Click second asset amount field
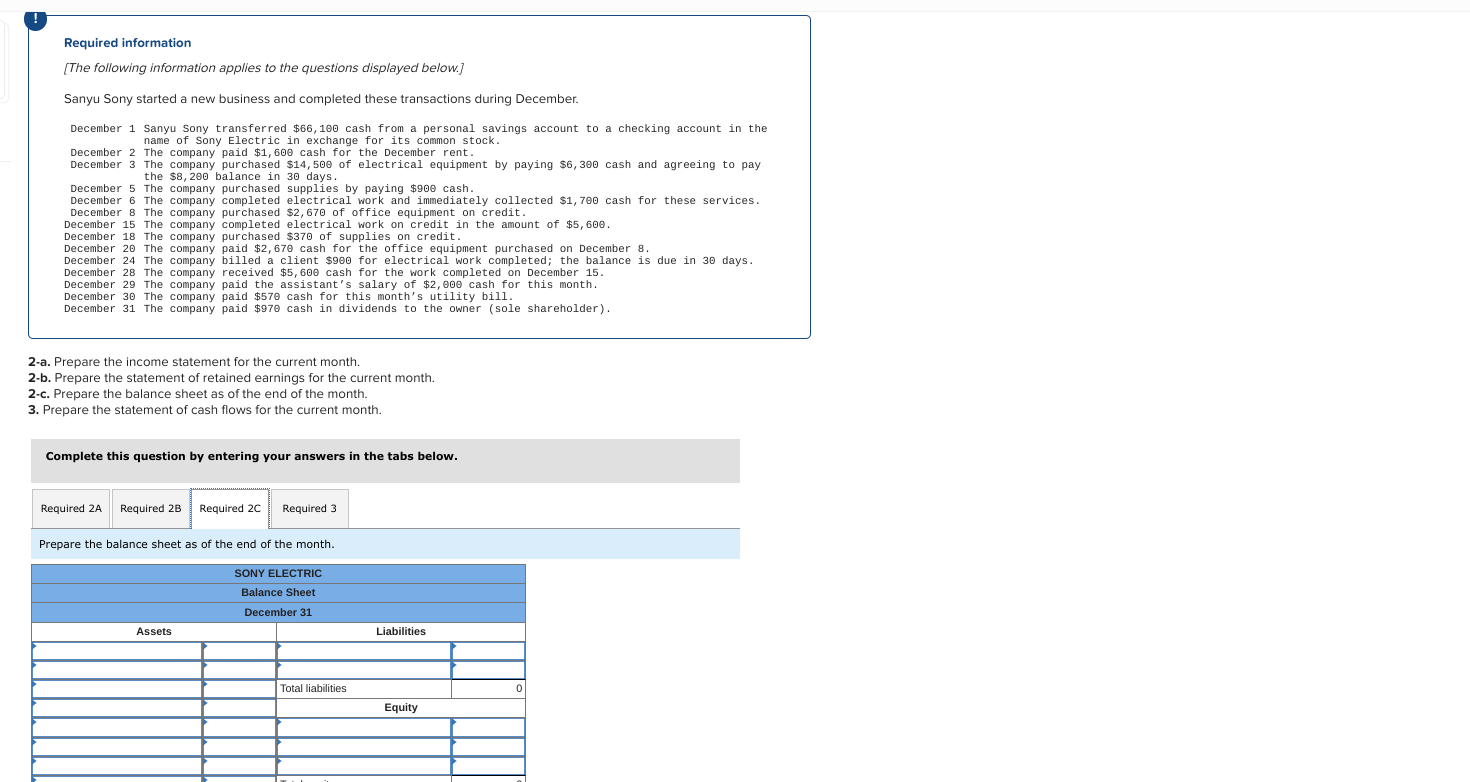 (239, 670)
